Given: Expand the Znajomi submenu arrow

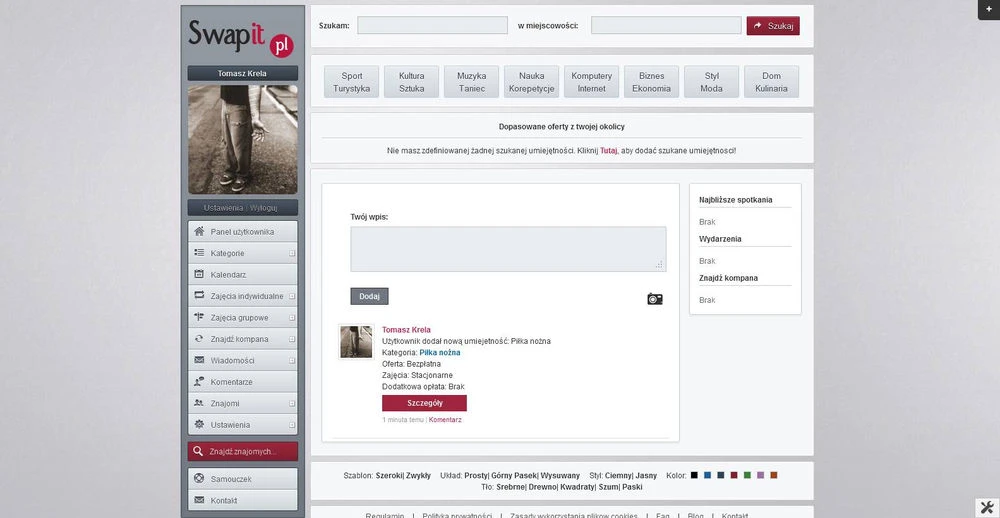Looking at the screenshot, I should 292,403.
